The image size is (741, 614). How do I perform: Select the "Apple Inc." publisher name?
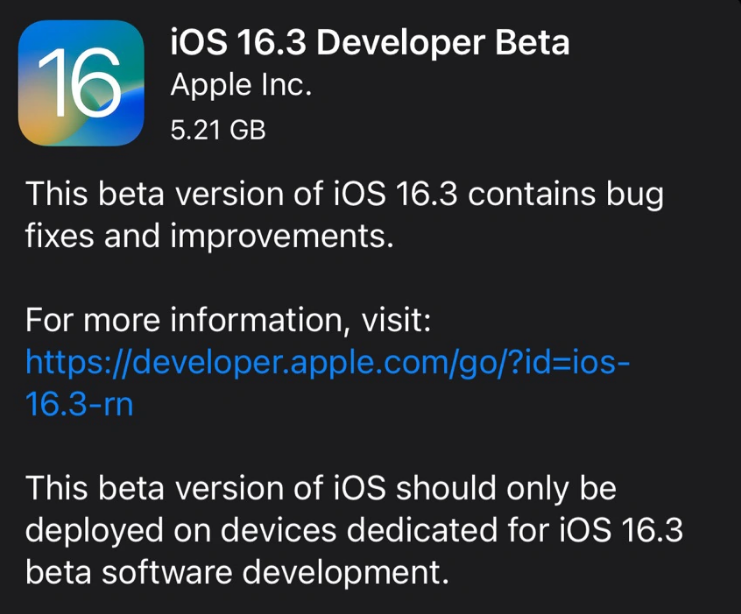coord(241,86)
